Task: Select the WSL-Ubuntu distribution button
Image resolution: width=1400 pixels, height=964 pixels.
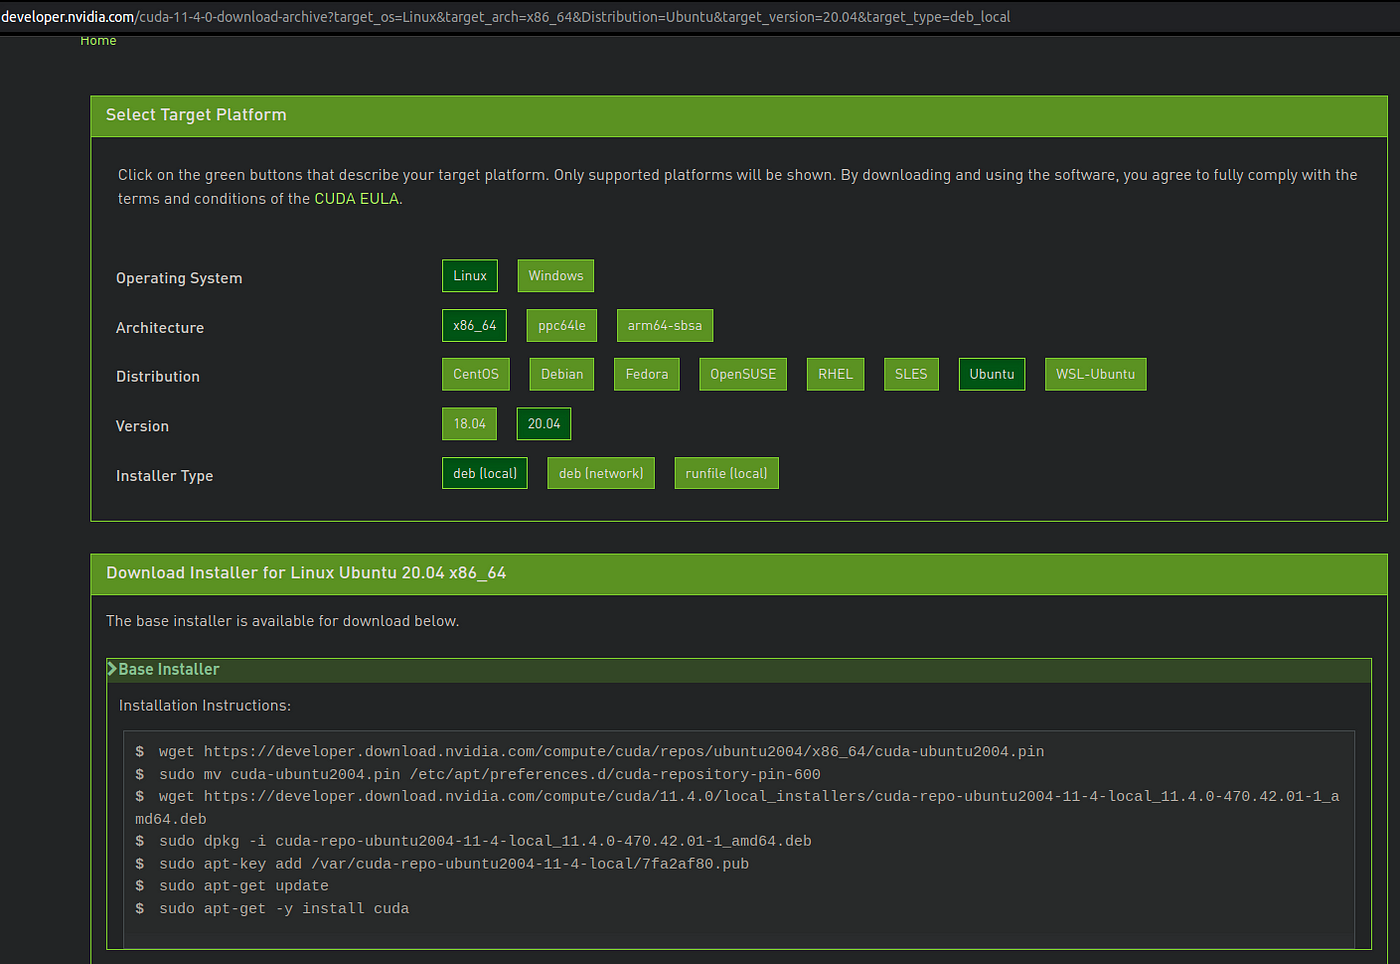Action: [1096, 375]
